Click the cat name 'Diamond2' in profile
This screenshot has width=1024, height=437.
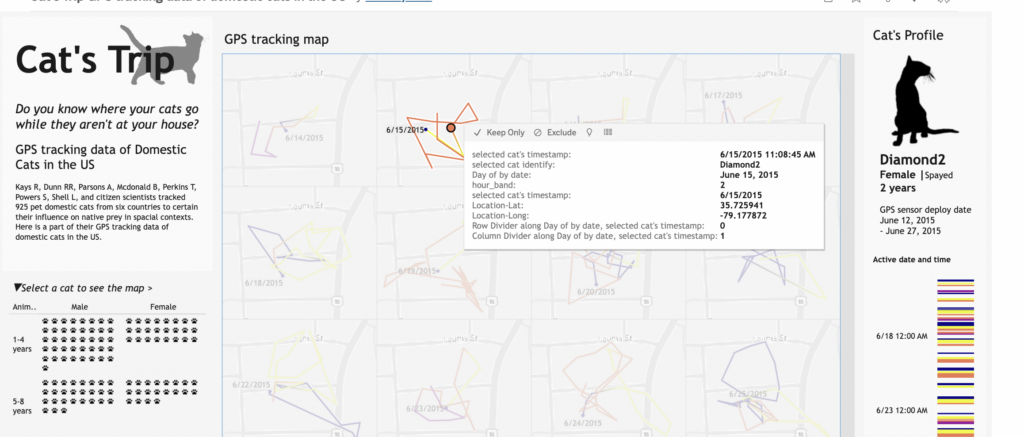(912, 161)
